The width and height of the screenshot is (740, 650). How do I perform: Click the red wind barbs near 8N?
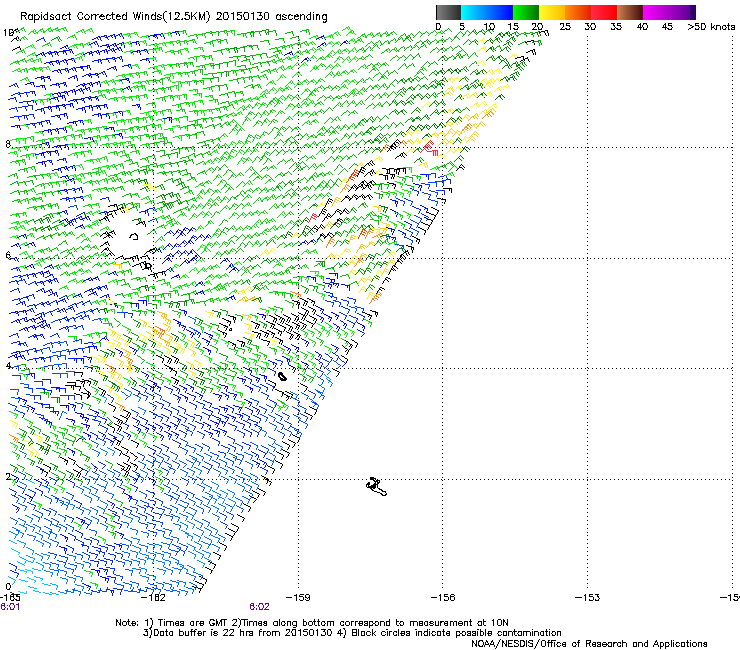pos(430,148)
